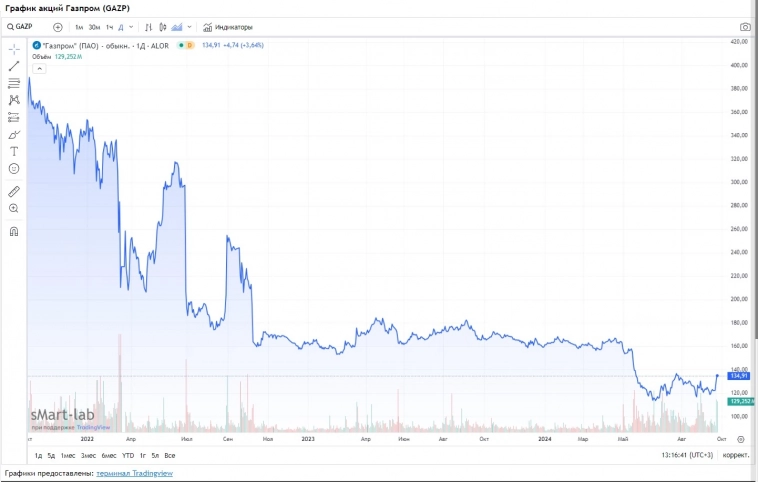This screenshot has height=482, width=758.
Task: Open the Индикаторы indicators menu
Action: coord(228,28)
